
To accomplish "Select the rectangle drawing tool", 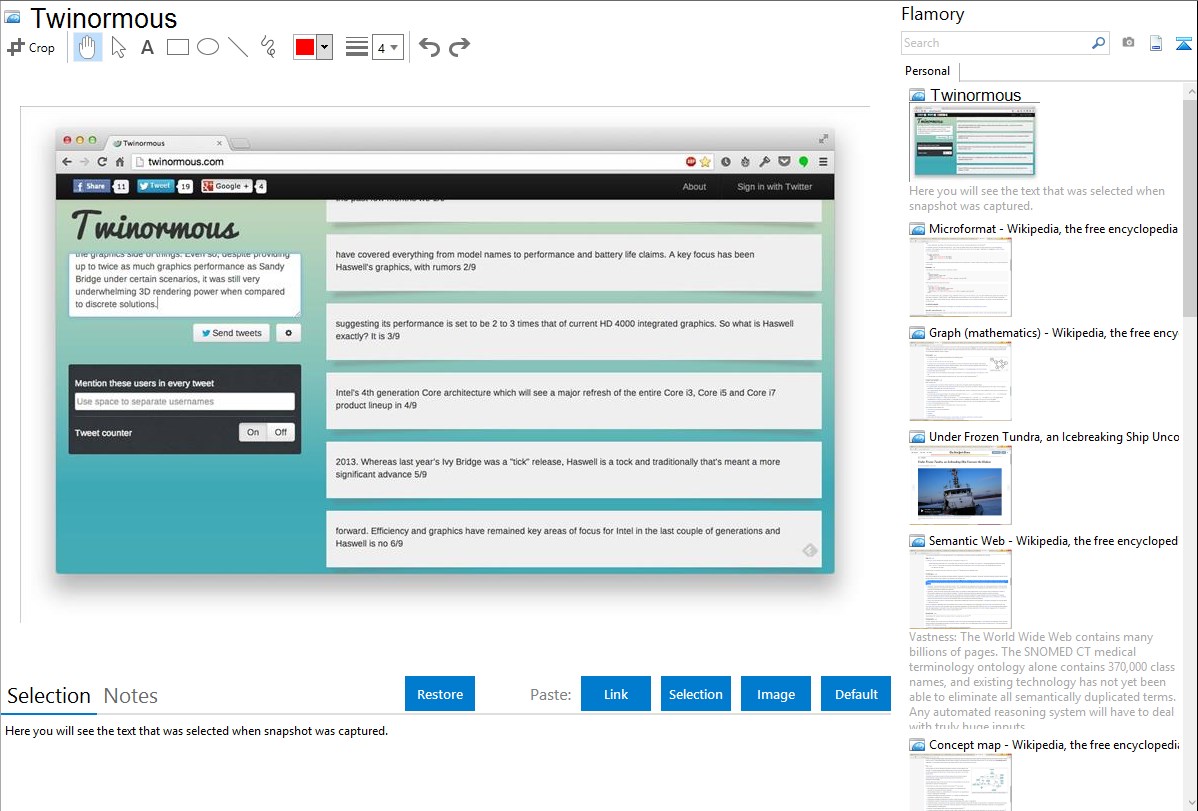I will pyautogui.click(x=177, y=47).
